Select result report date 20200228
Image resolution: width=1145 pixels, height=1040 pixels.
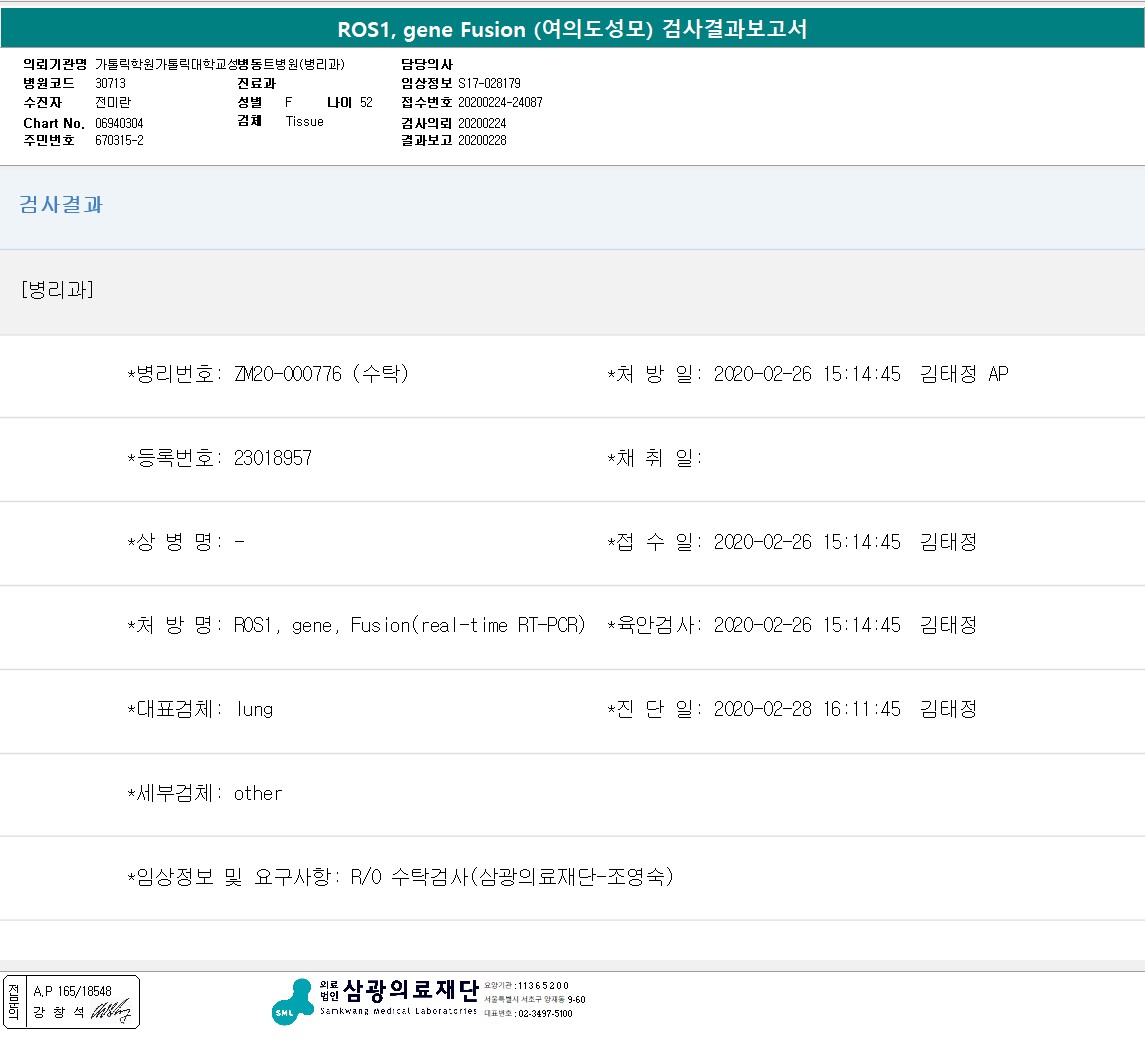[x=482, y=140]
